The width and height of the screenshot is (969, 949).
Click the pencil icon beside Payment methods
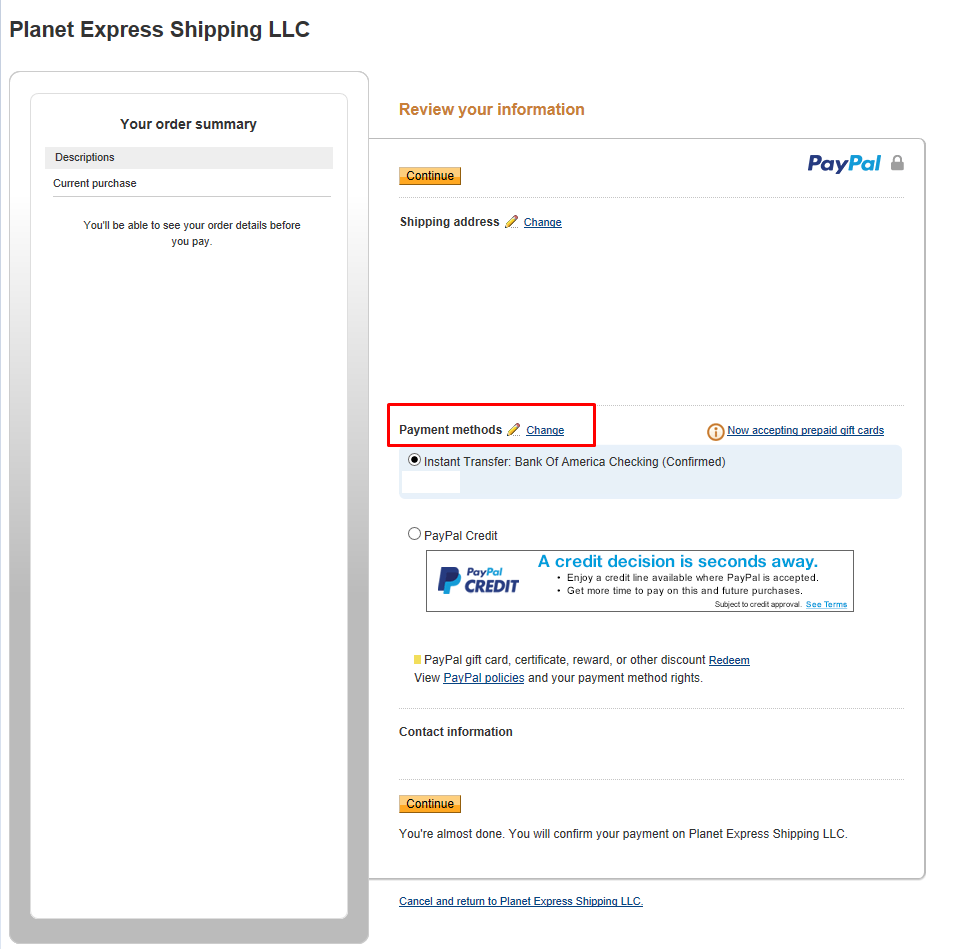click(514, 430)
